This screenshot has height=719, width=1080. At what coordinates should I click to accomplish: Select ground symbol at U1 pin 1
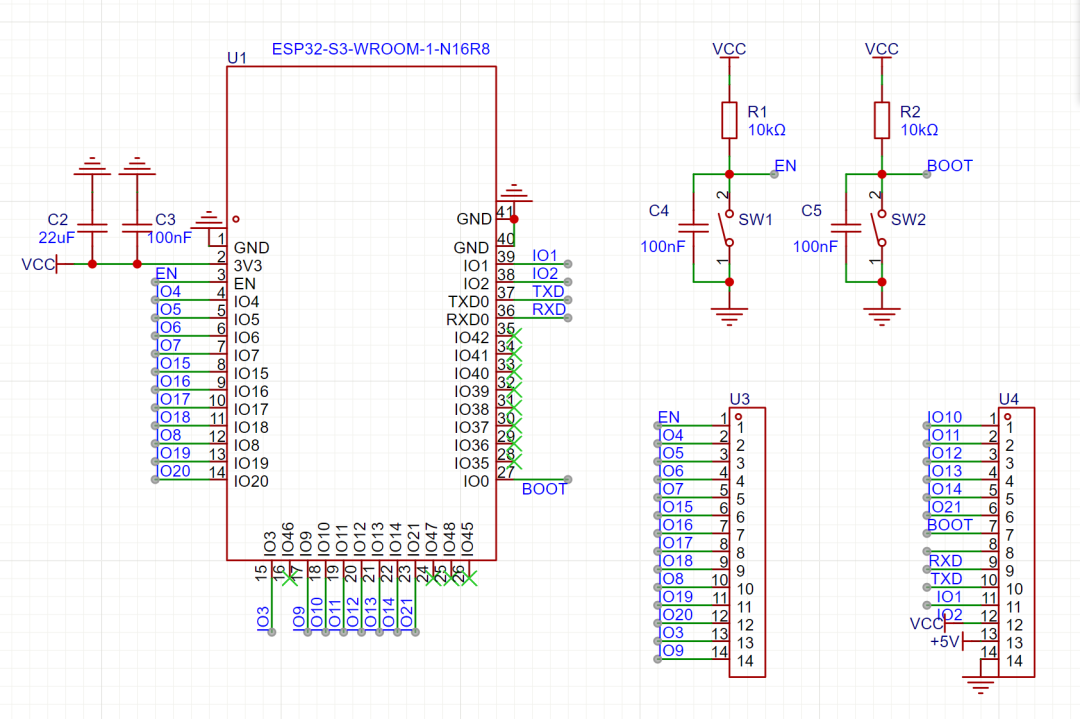[x=209, y=220]
